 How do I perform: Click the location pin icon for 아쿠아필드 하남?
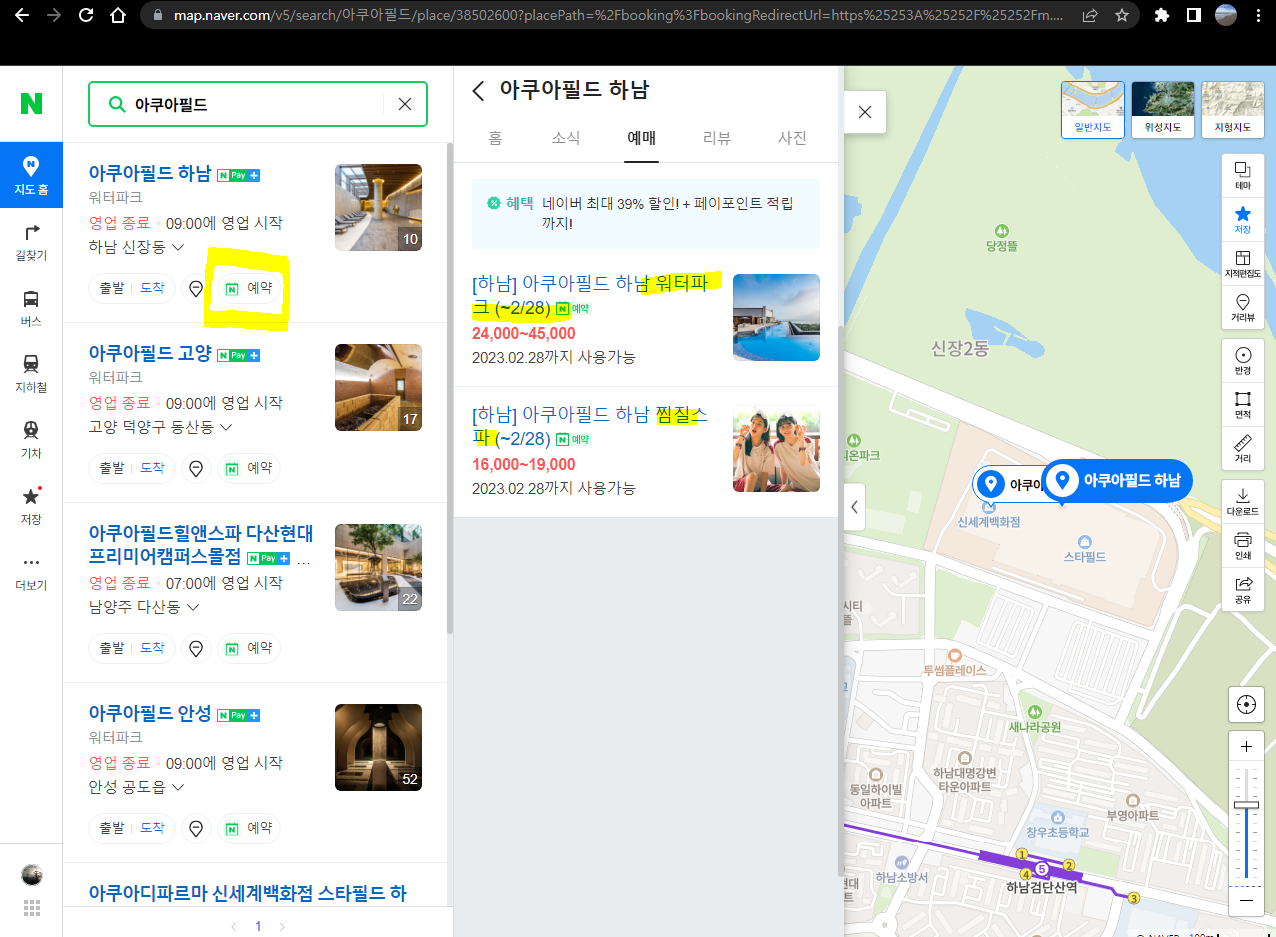pyautogui.click(x=196, y=289)
